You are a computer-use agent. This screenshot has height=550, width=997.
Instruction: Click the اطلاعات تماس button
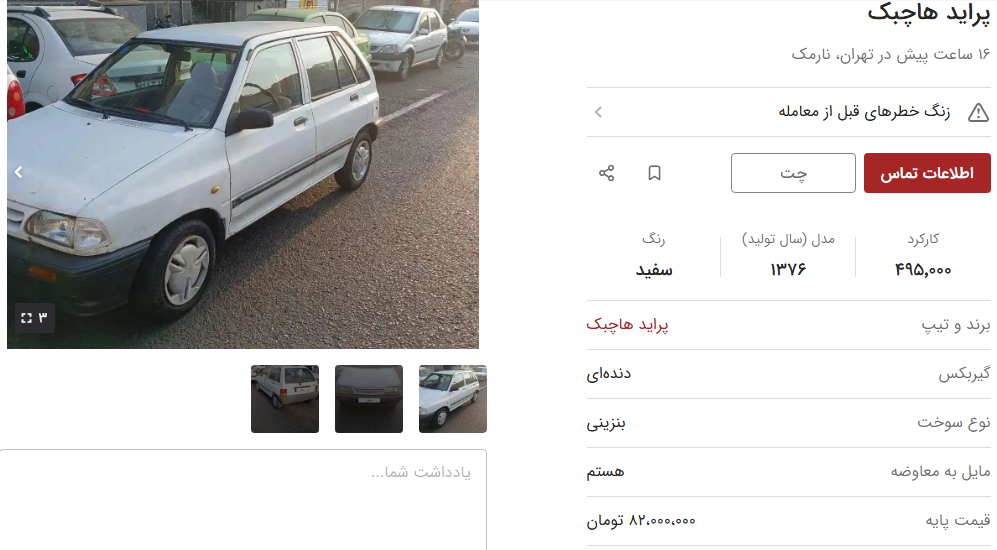(x=927, y=173)
